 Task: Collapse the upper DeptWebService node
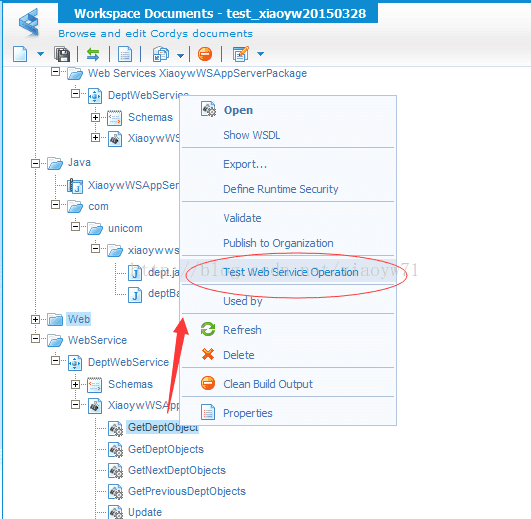click(76, 93)
